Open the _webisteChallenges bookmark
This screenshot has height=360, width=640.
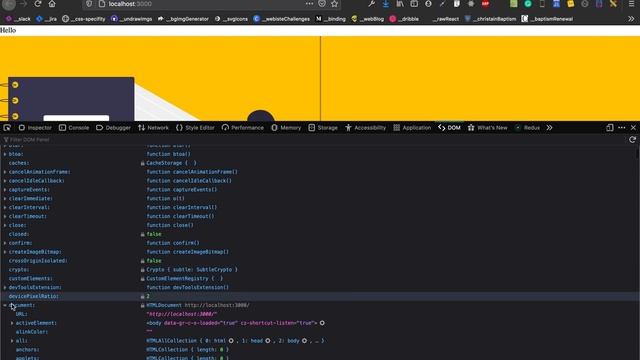click(x=281, y=19)
